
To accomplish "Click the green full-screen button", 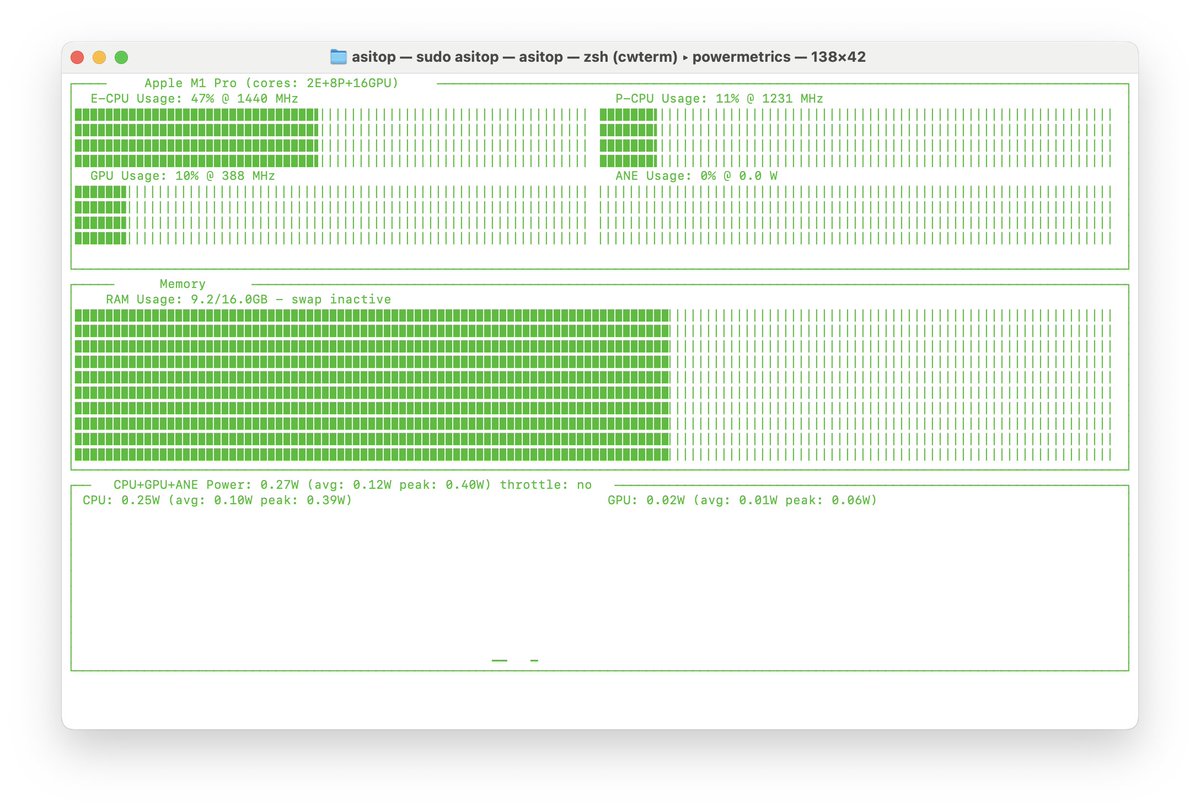I will 121,58.
